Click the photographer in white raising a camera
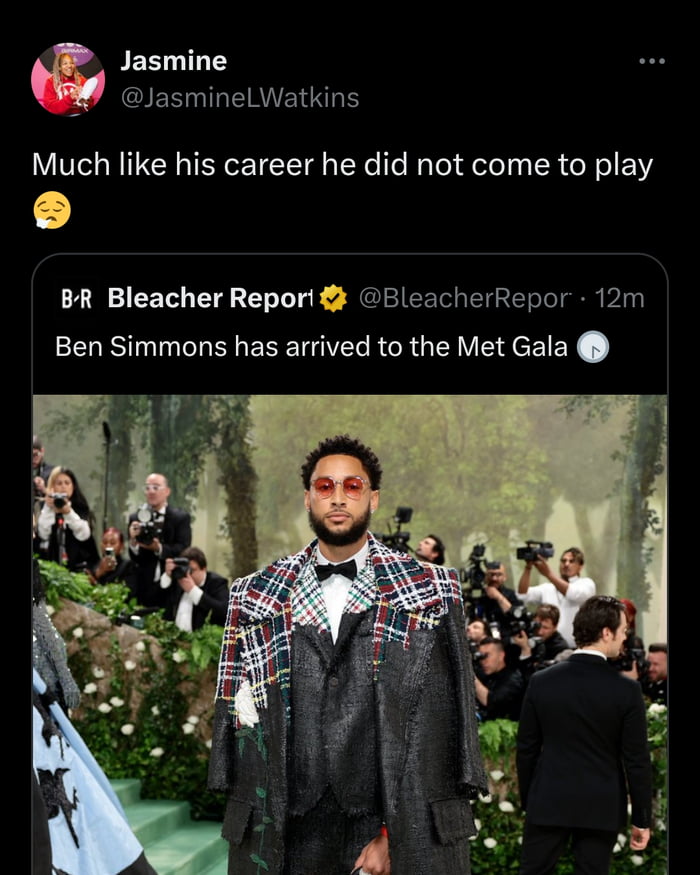Viewport: 700px width, 875px height. [562, 585]
